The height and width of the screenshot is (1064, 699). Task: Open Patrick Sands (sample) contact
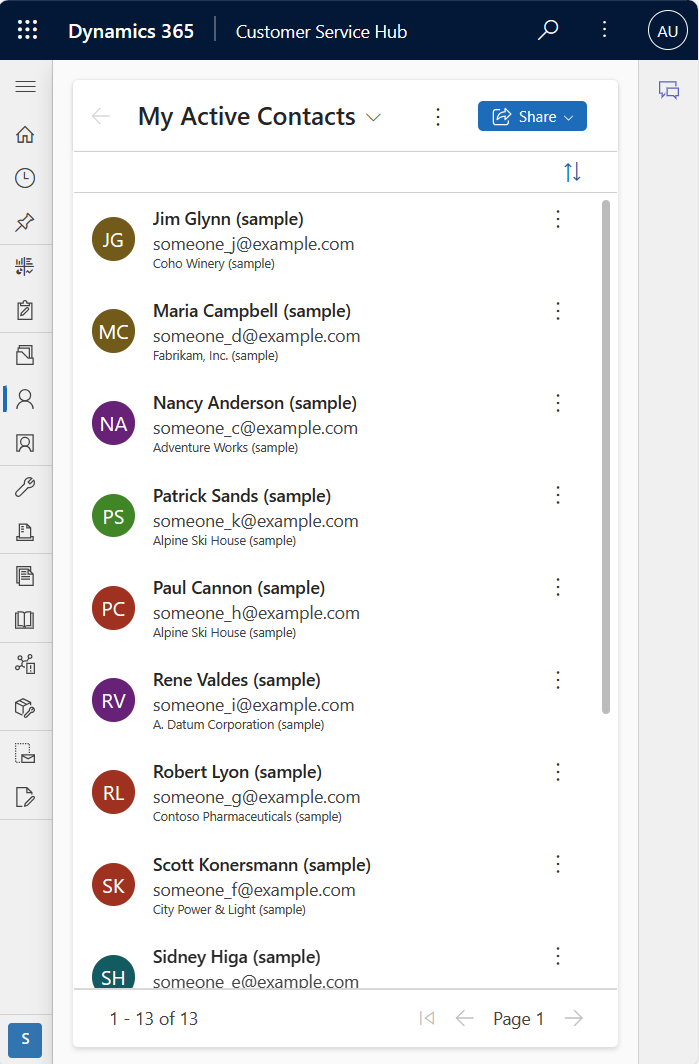tap(242, 496)
